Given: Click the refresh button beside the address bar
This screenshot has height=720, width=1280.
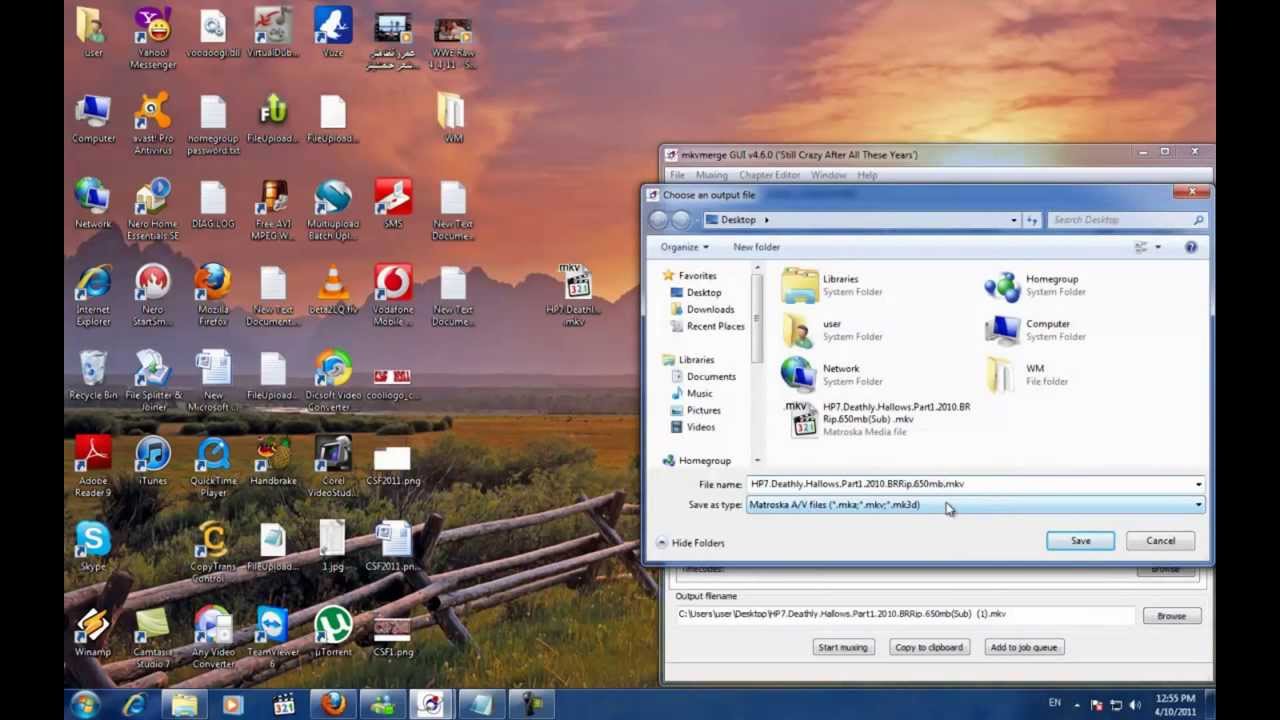Looking at the screenshot, I should [1032, 220].
